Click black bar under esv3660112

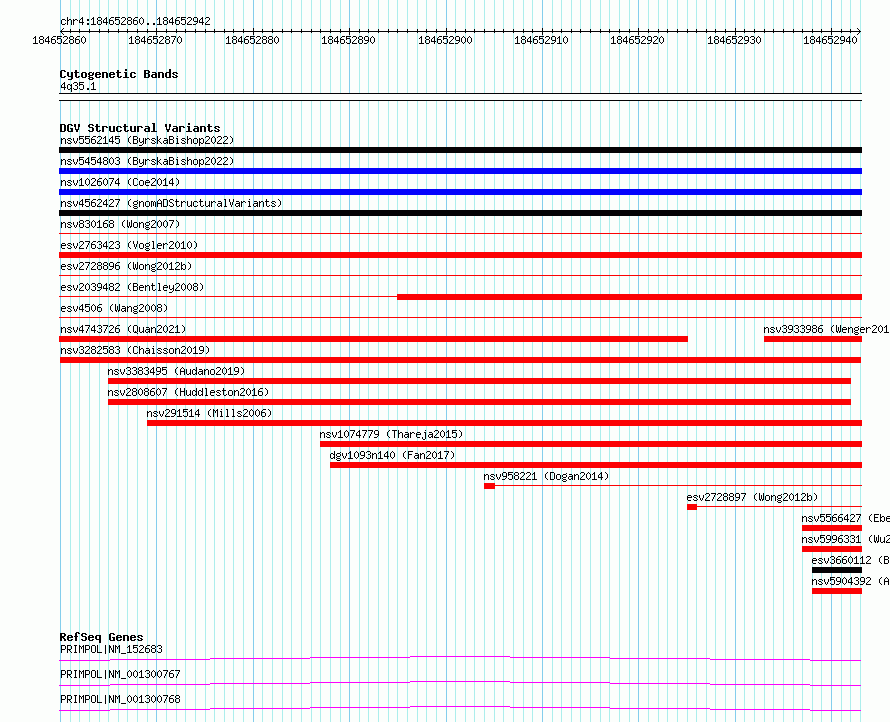[x=837, y=570]
